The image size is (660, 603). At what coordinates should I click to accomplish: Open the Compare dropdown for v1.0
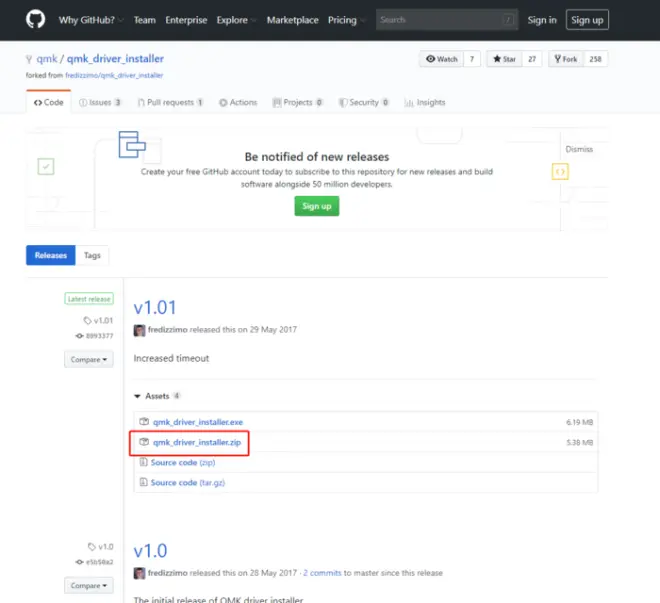tap(89, 585)
